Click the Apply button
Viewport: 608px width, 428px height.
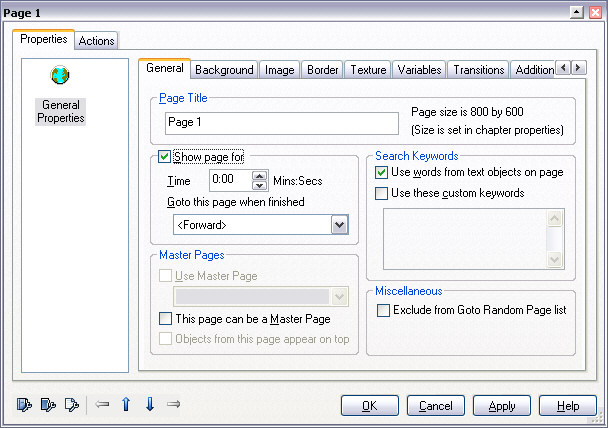point(502,406)
